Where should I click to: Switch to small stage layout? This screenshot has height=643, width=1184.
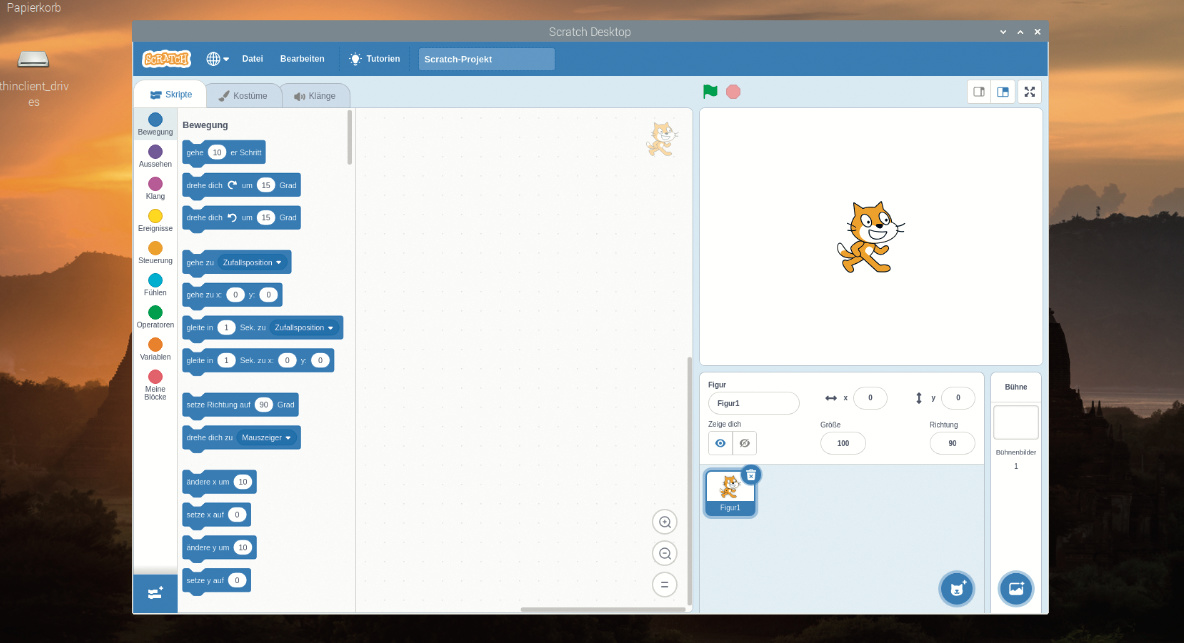click(x=979, y=92)
